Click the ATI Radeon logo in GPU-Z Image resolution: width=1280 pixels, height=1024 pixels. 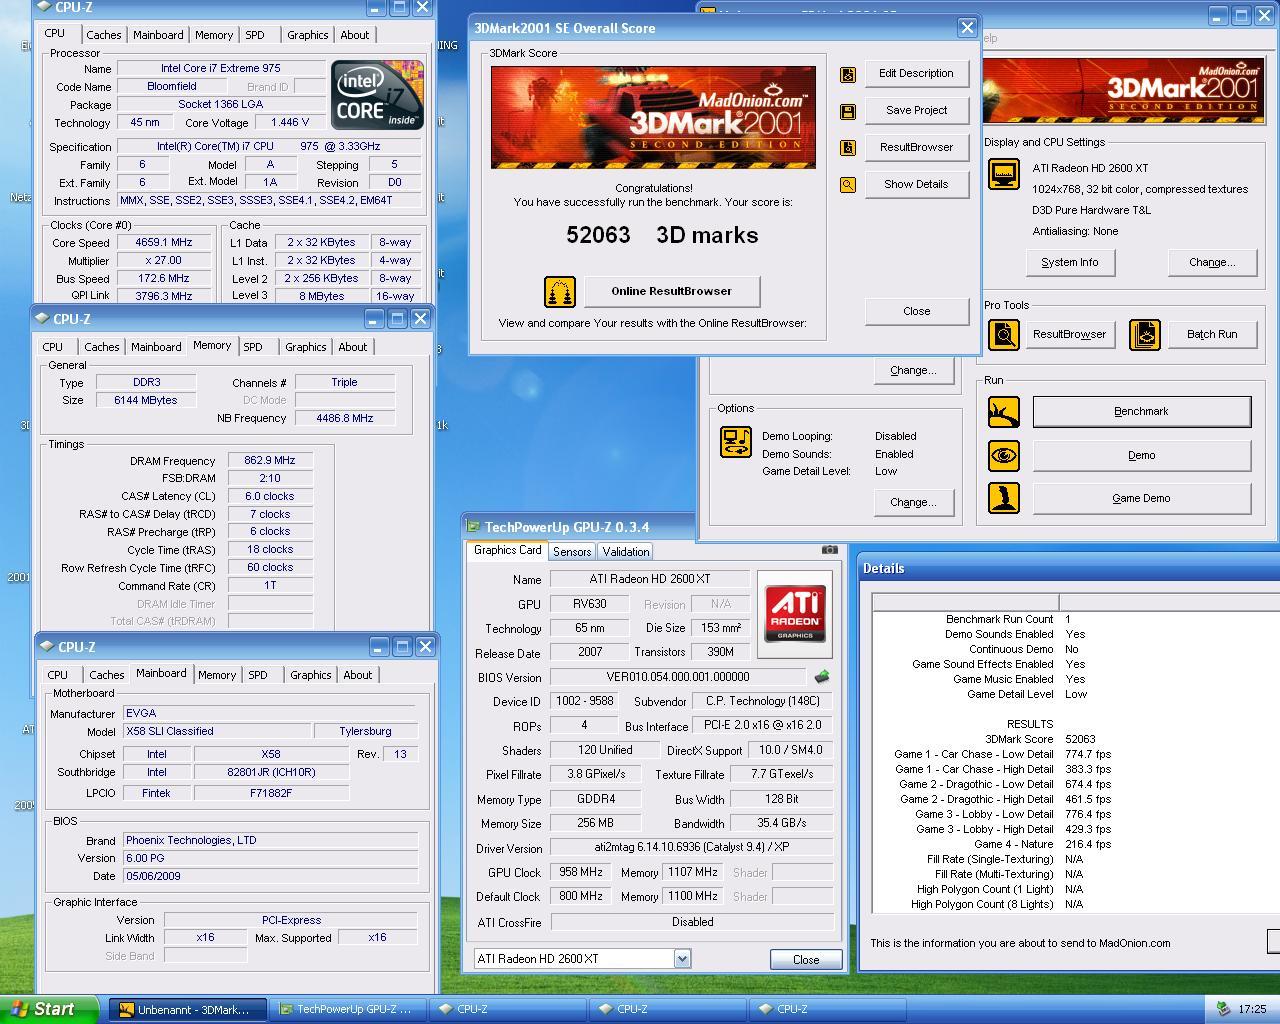coord(795,613)
